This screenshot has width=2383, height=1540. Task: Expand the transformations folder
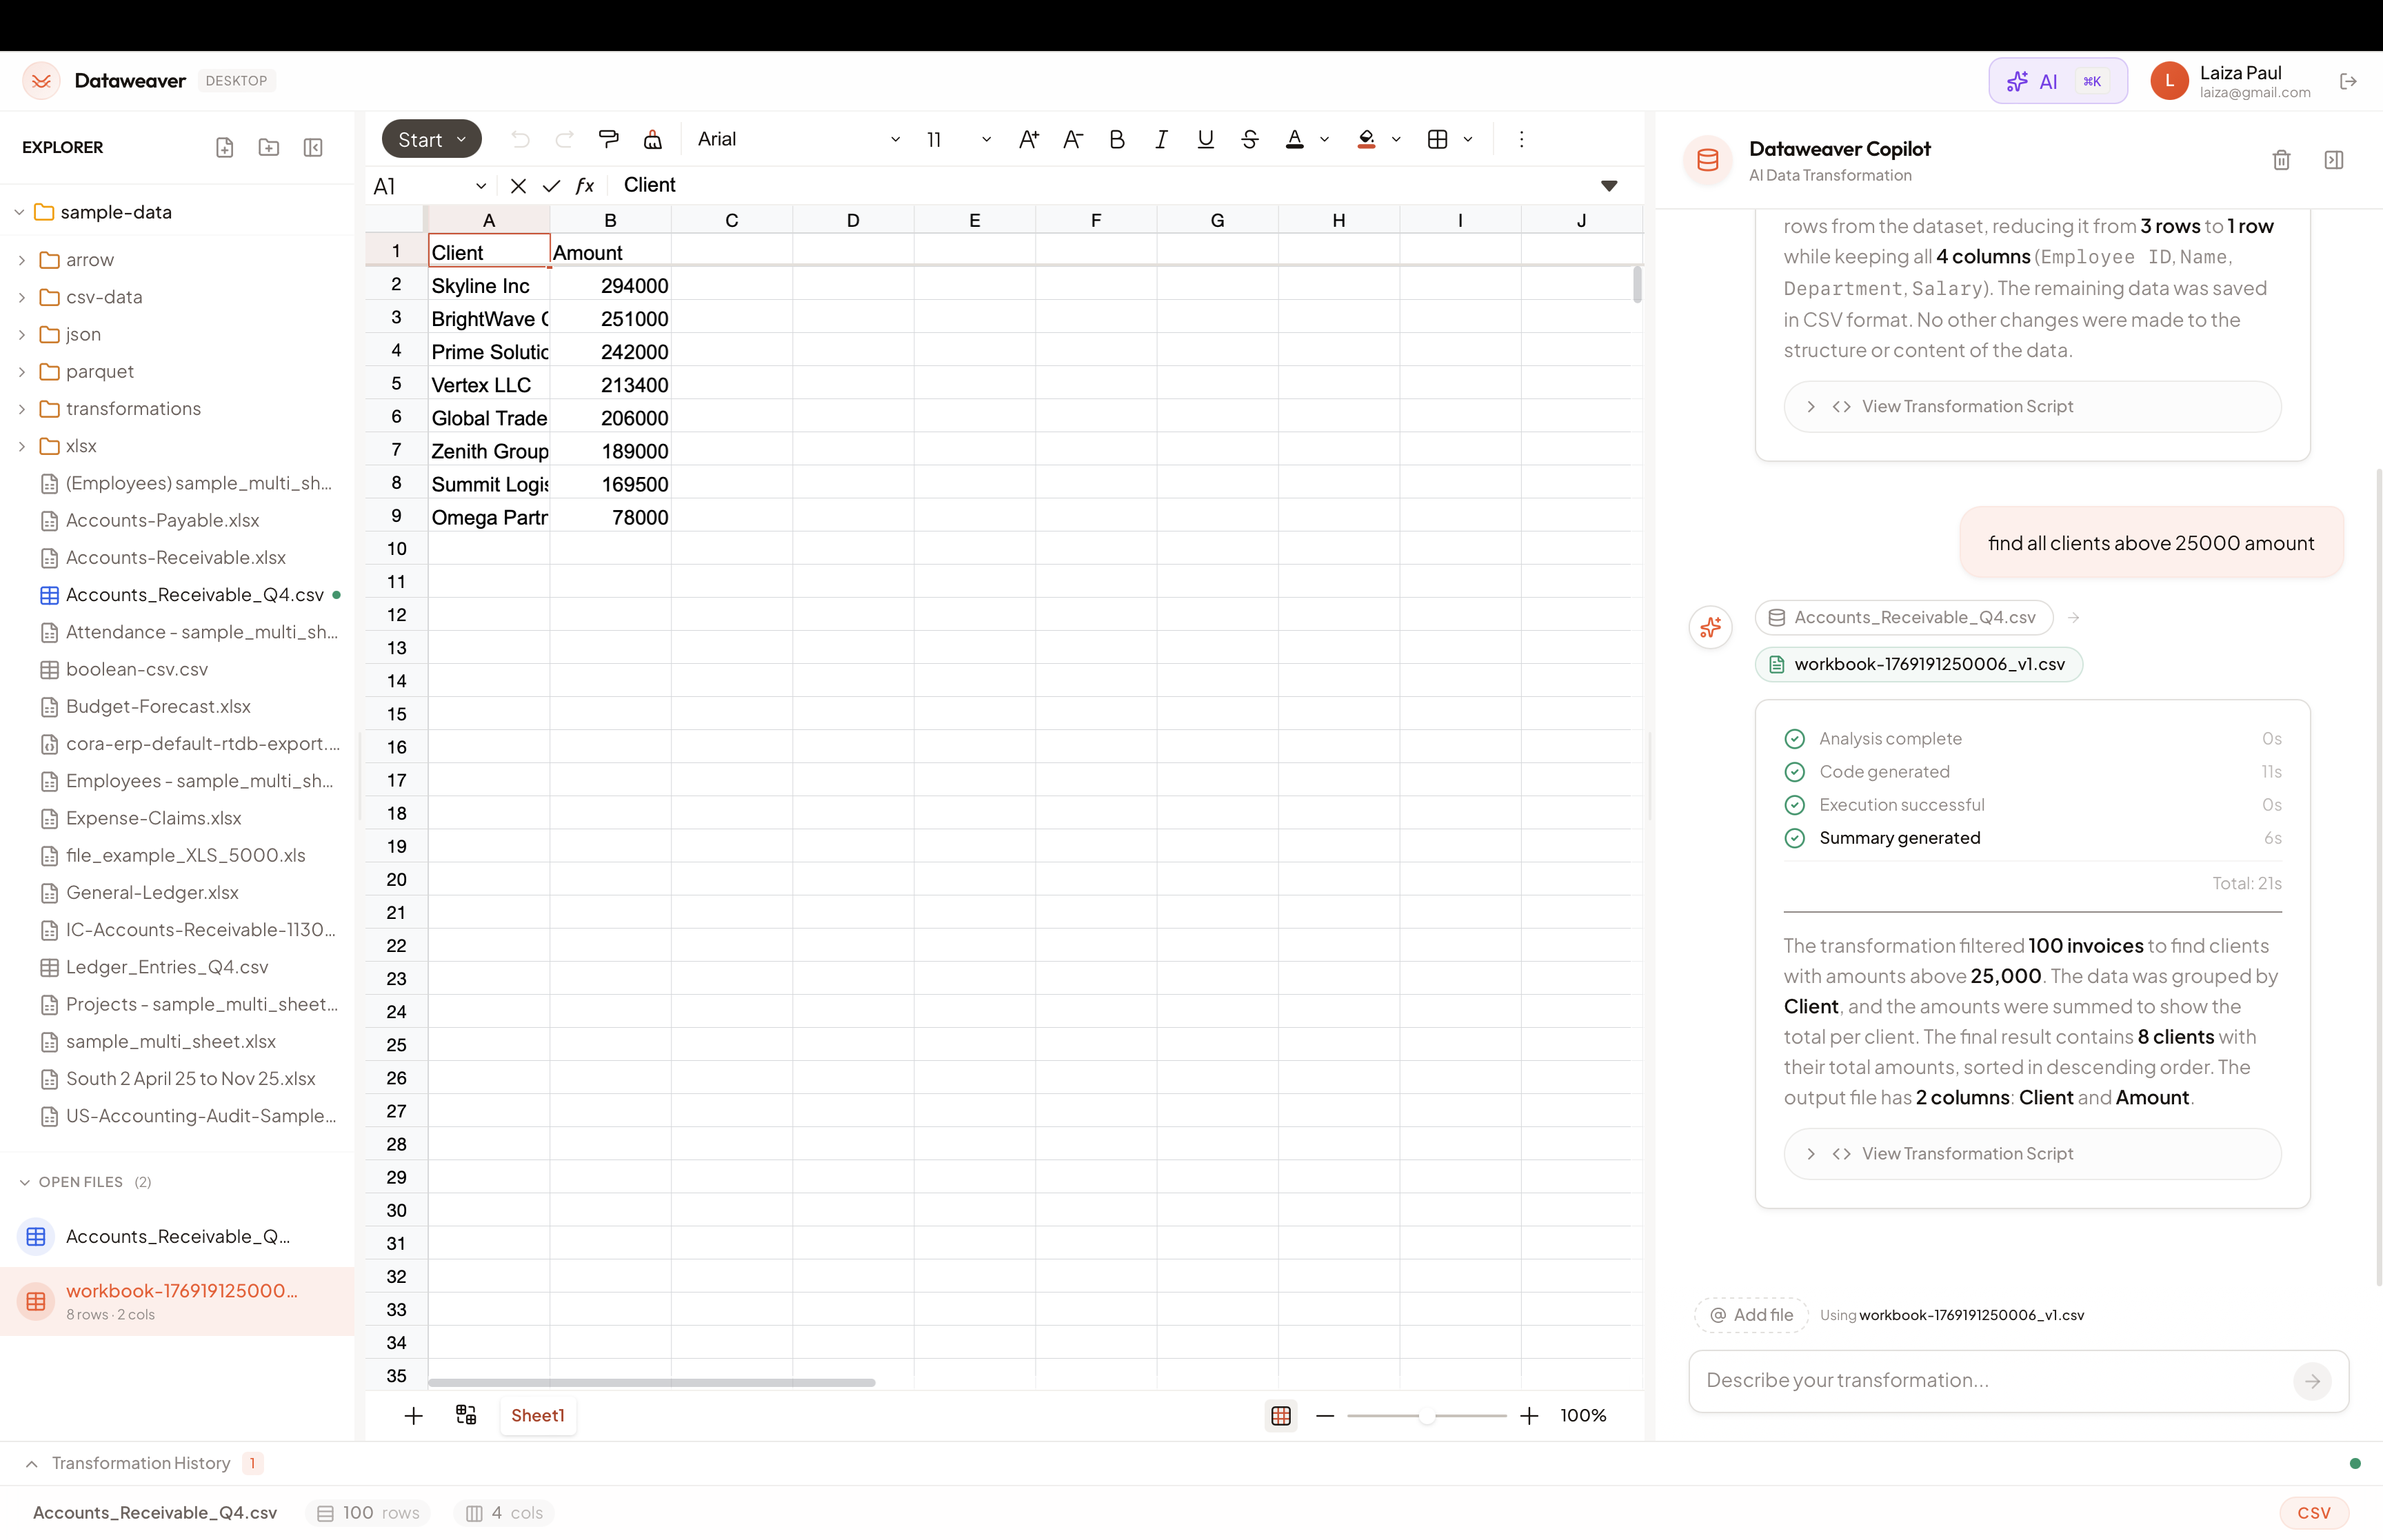(x=22, y=409)
